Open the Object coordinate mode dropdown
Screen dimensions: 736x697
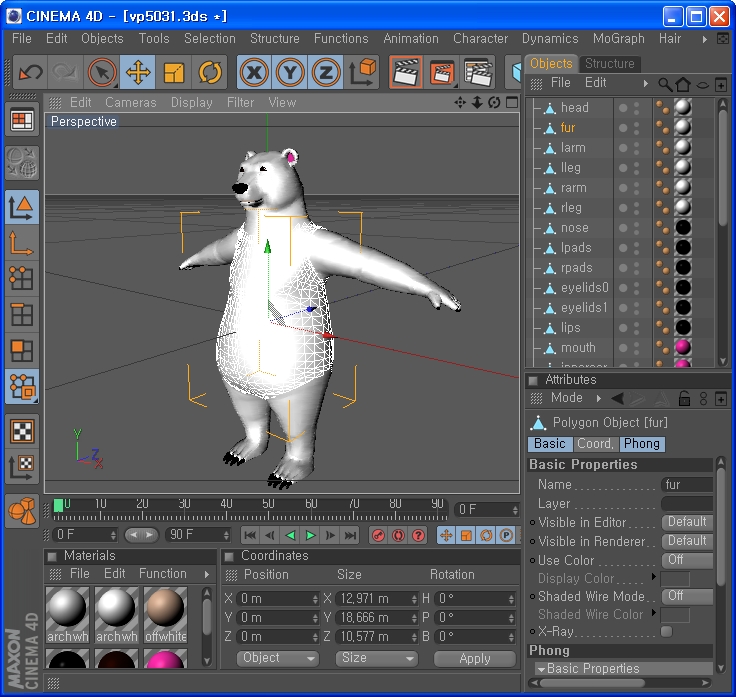tap(278, 658)
